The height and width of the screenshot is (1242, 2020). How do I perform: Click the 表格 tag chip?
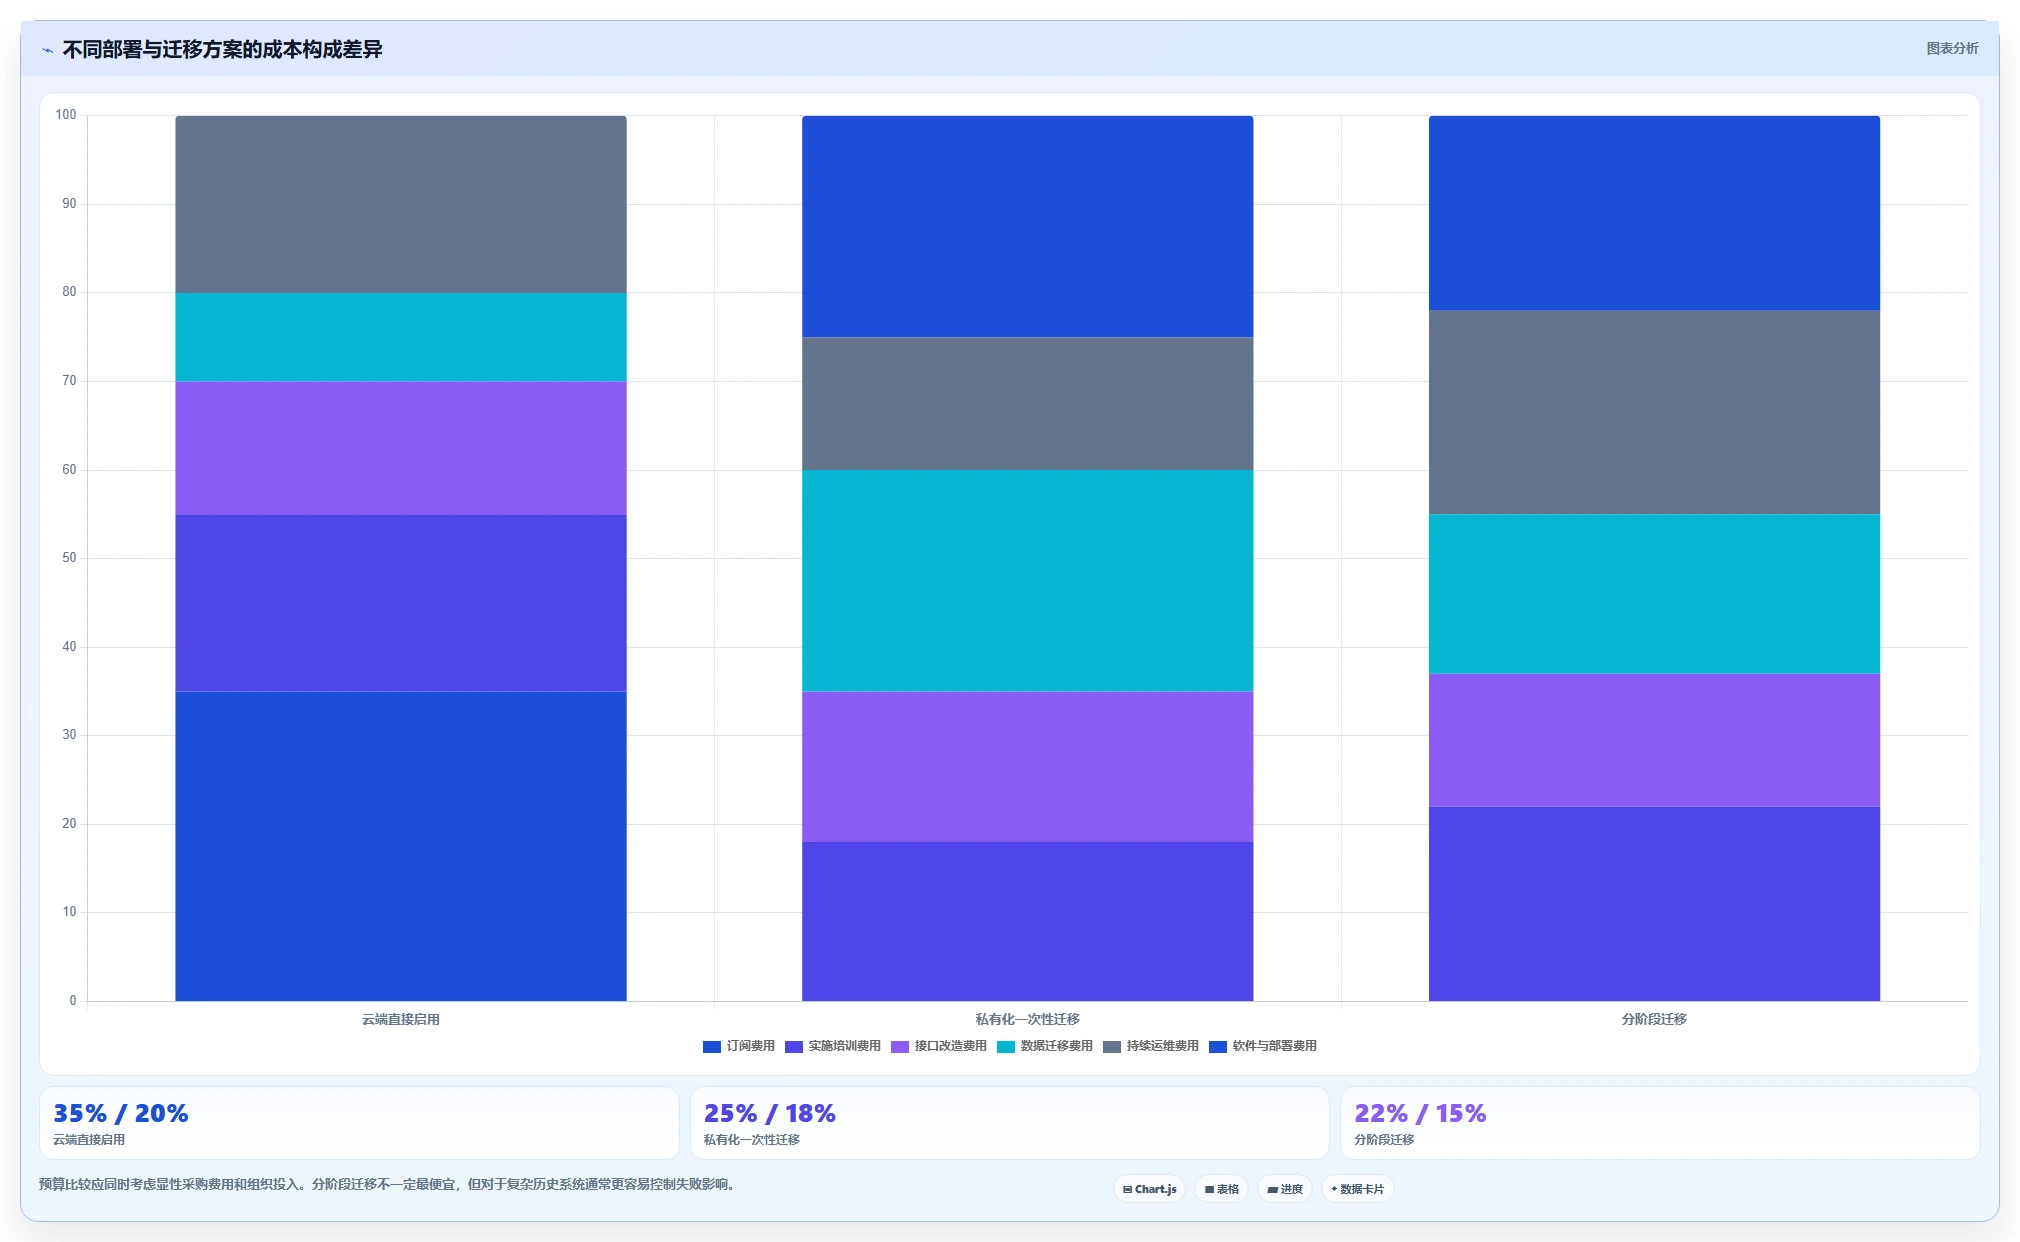[1221, 1189]
